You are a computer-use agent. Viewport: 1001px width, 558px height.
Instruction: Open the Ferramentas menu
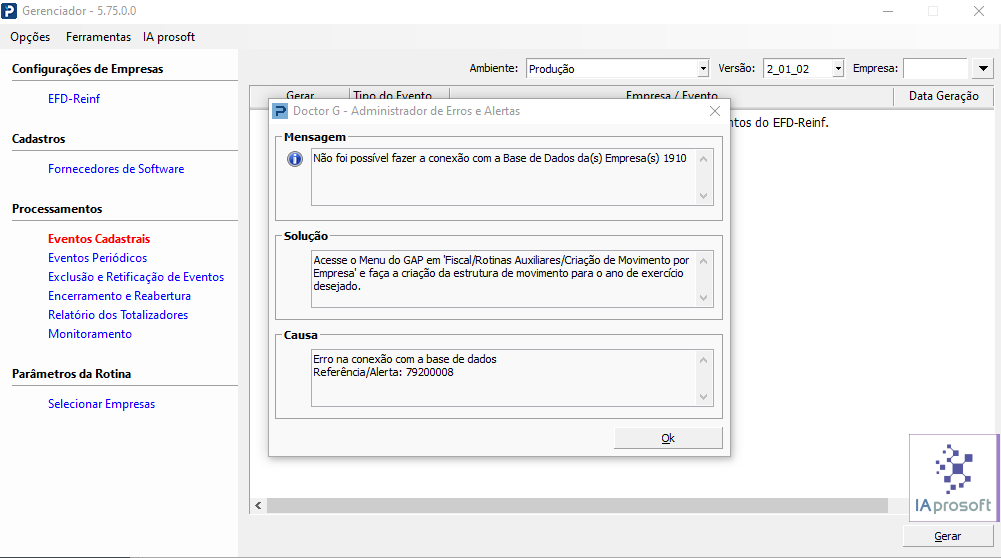[98, 37]
